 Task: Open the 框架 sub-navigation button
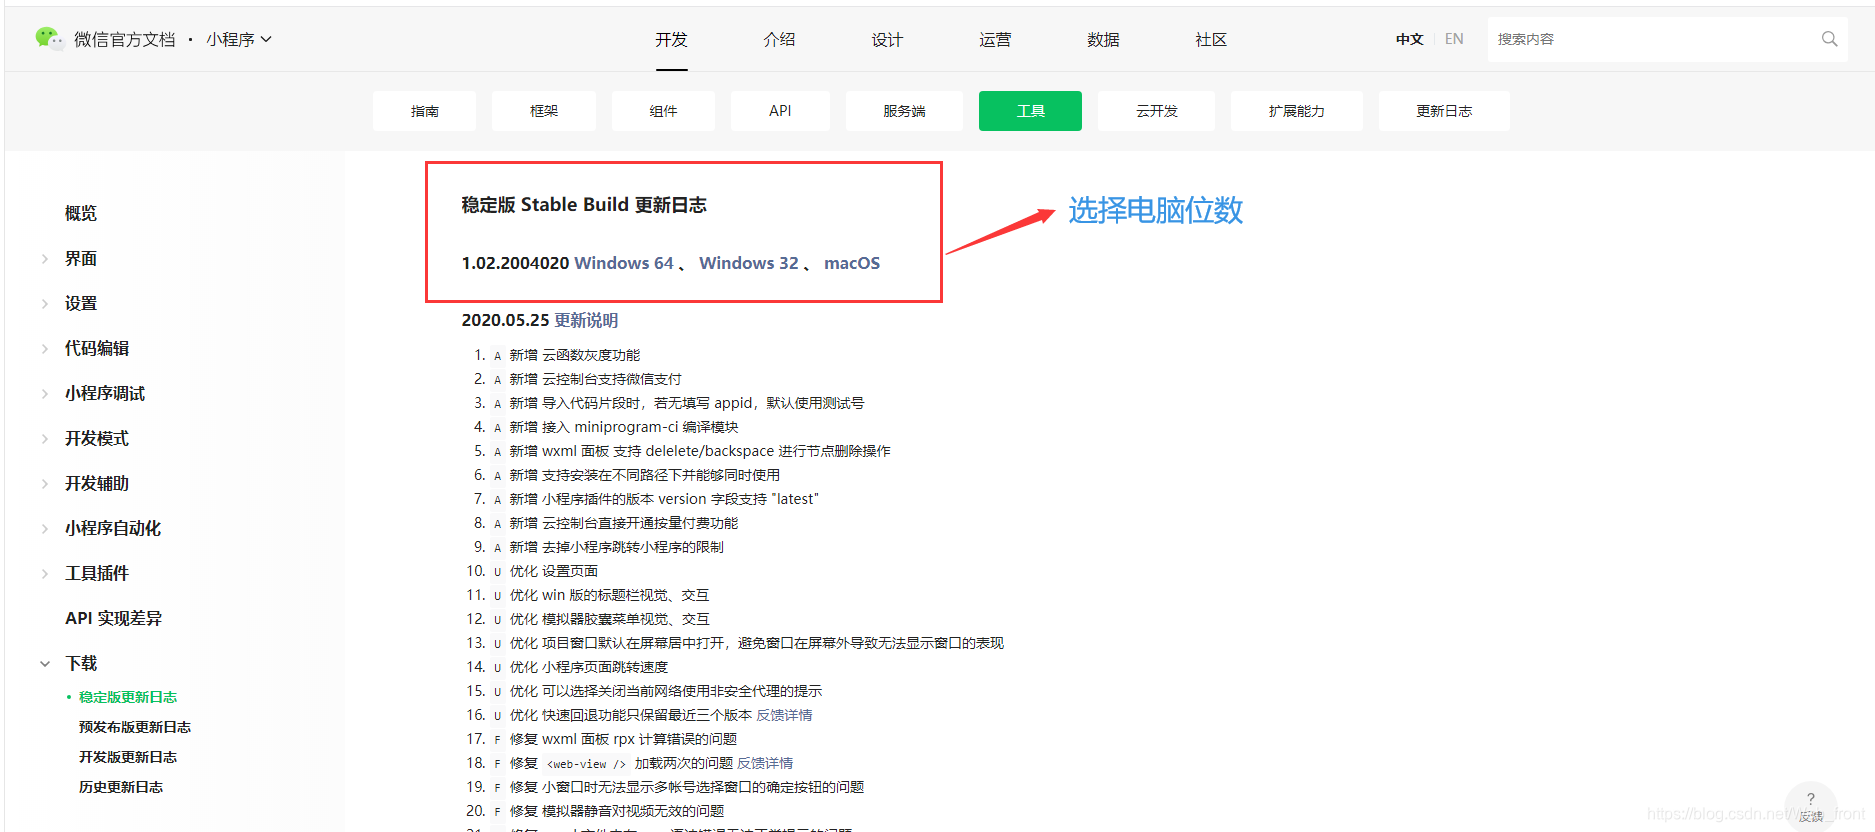point(544,111)
